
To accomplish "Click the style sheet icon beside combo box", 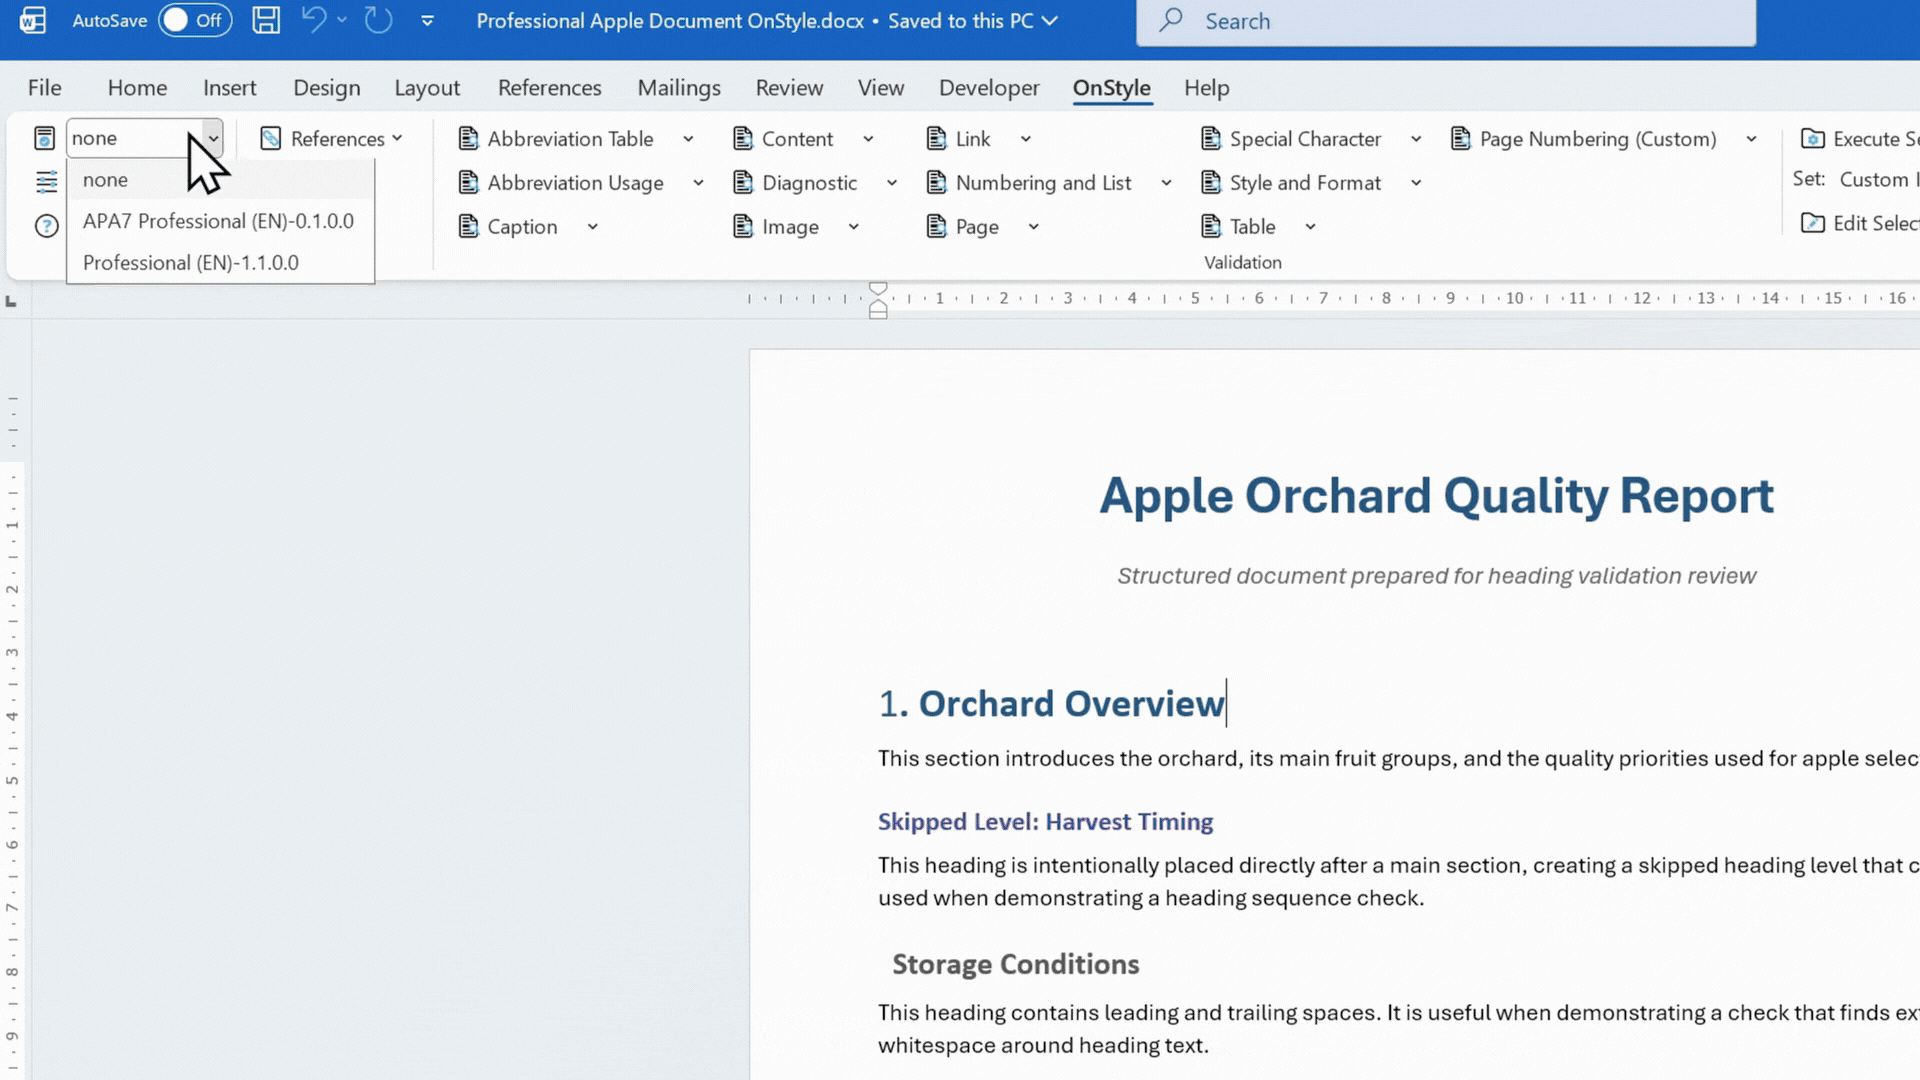I will tap(44, 138).
